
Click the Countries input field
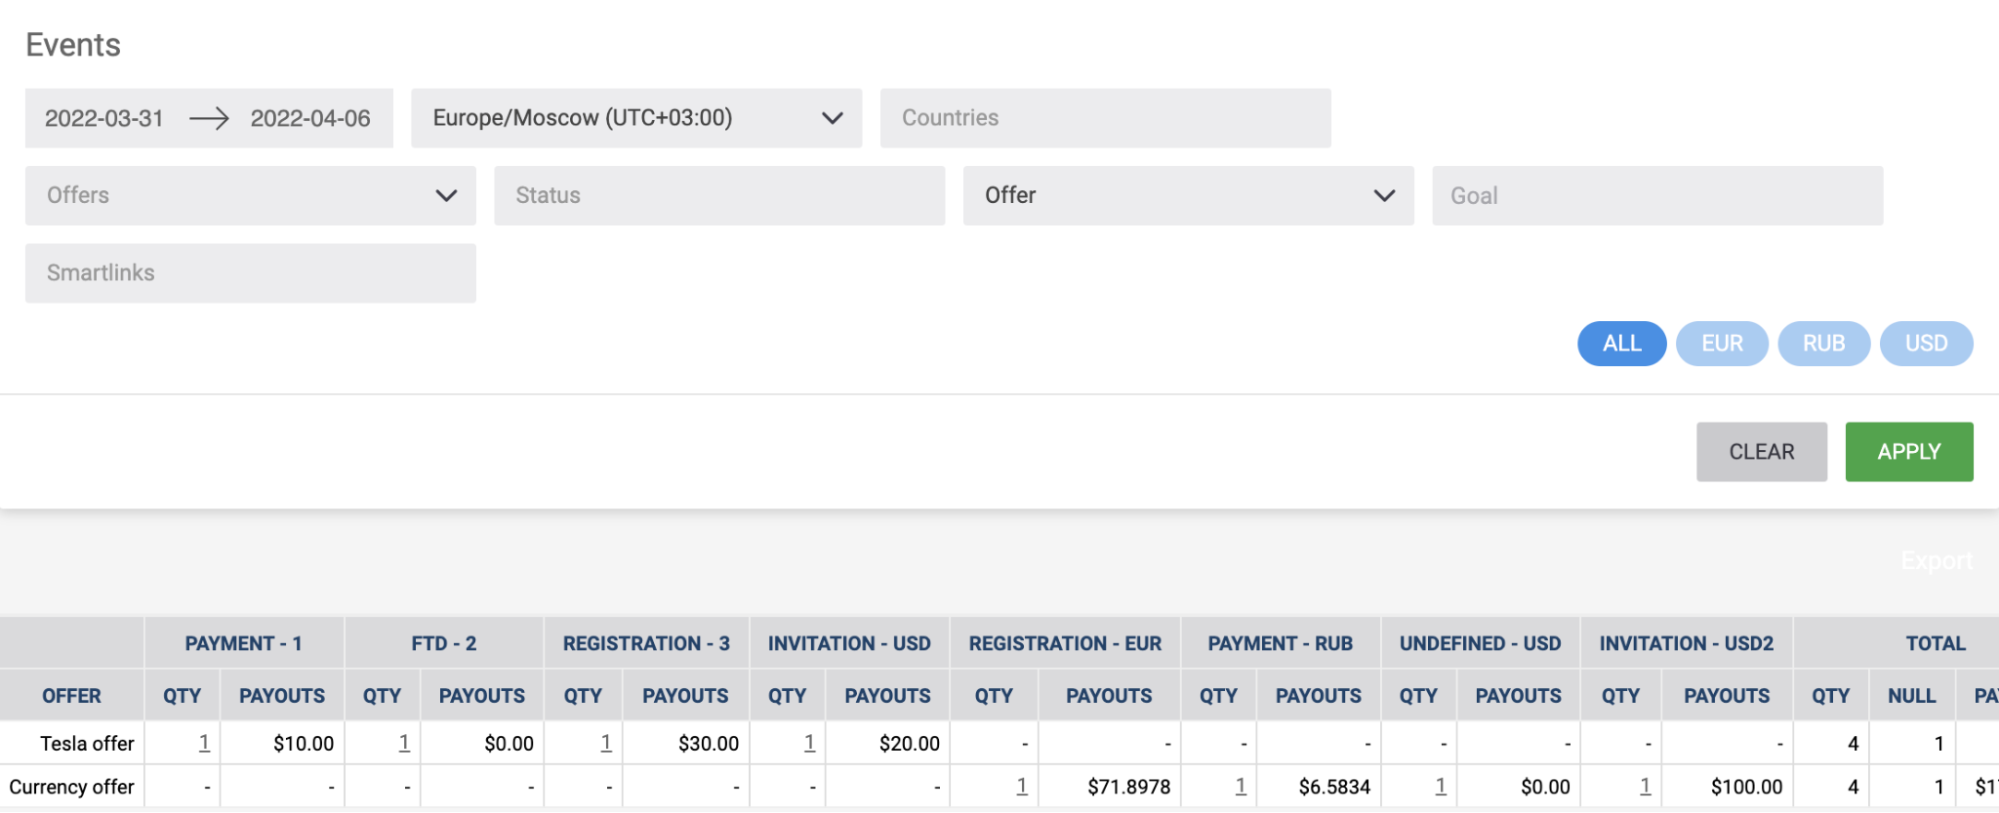tap(1105, 118)
